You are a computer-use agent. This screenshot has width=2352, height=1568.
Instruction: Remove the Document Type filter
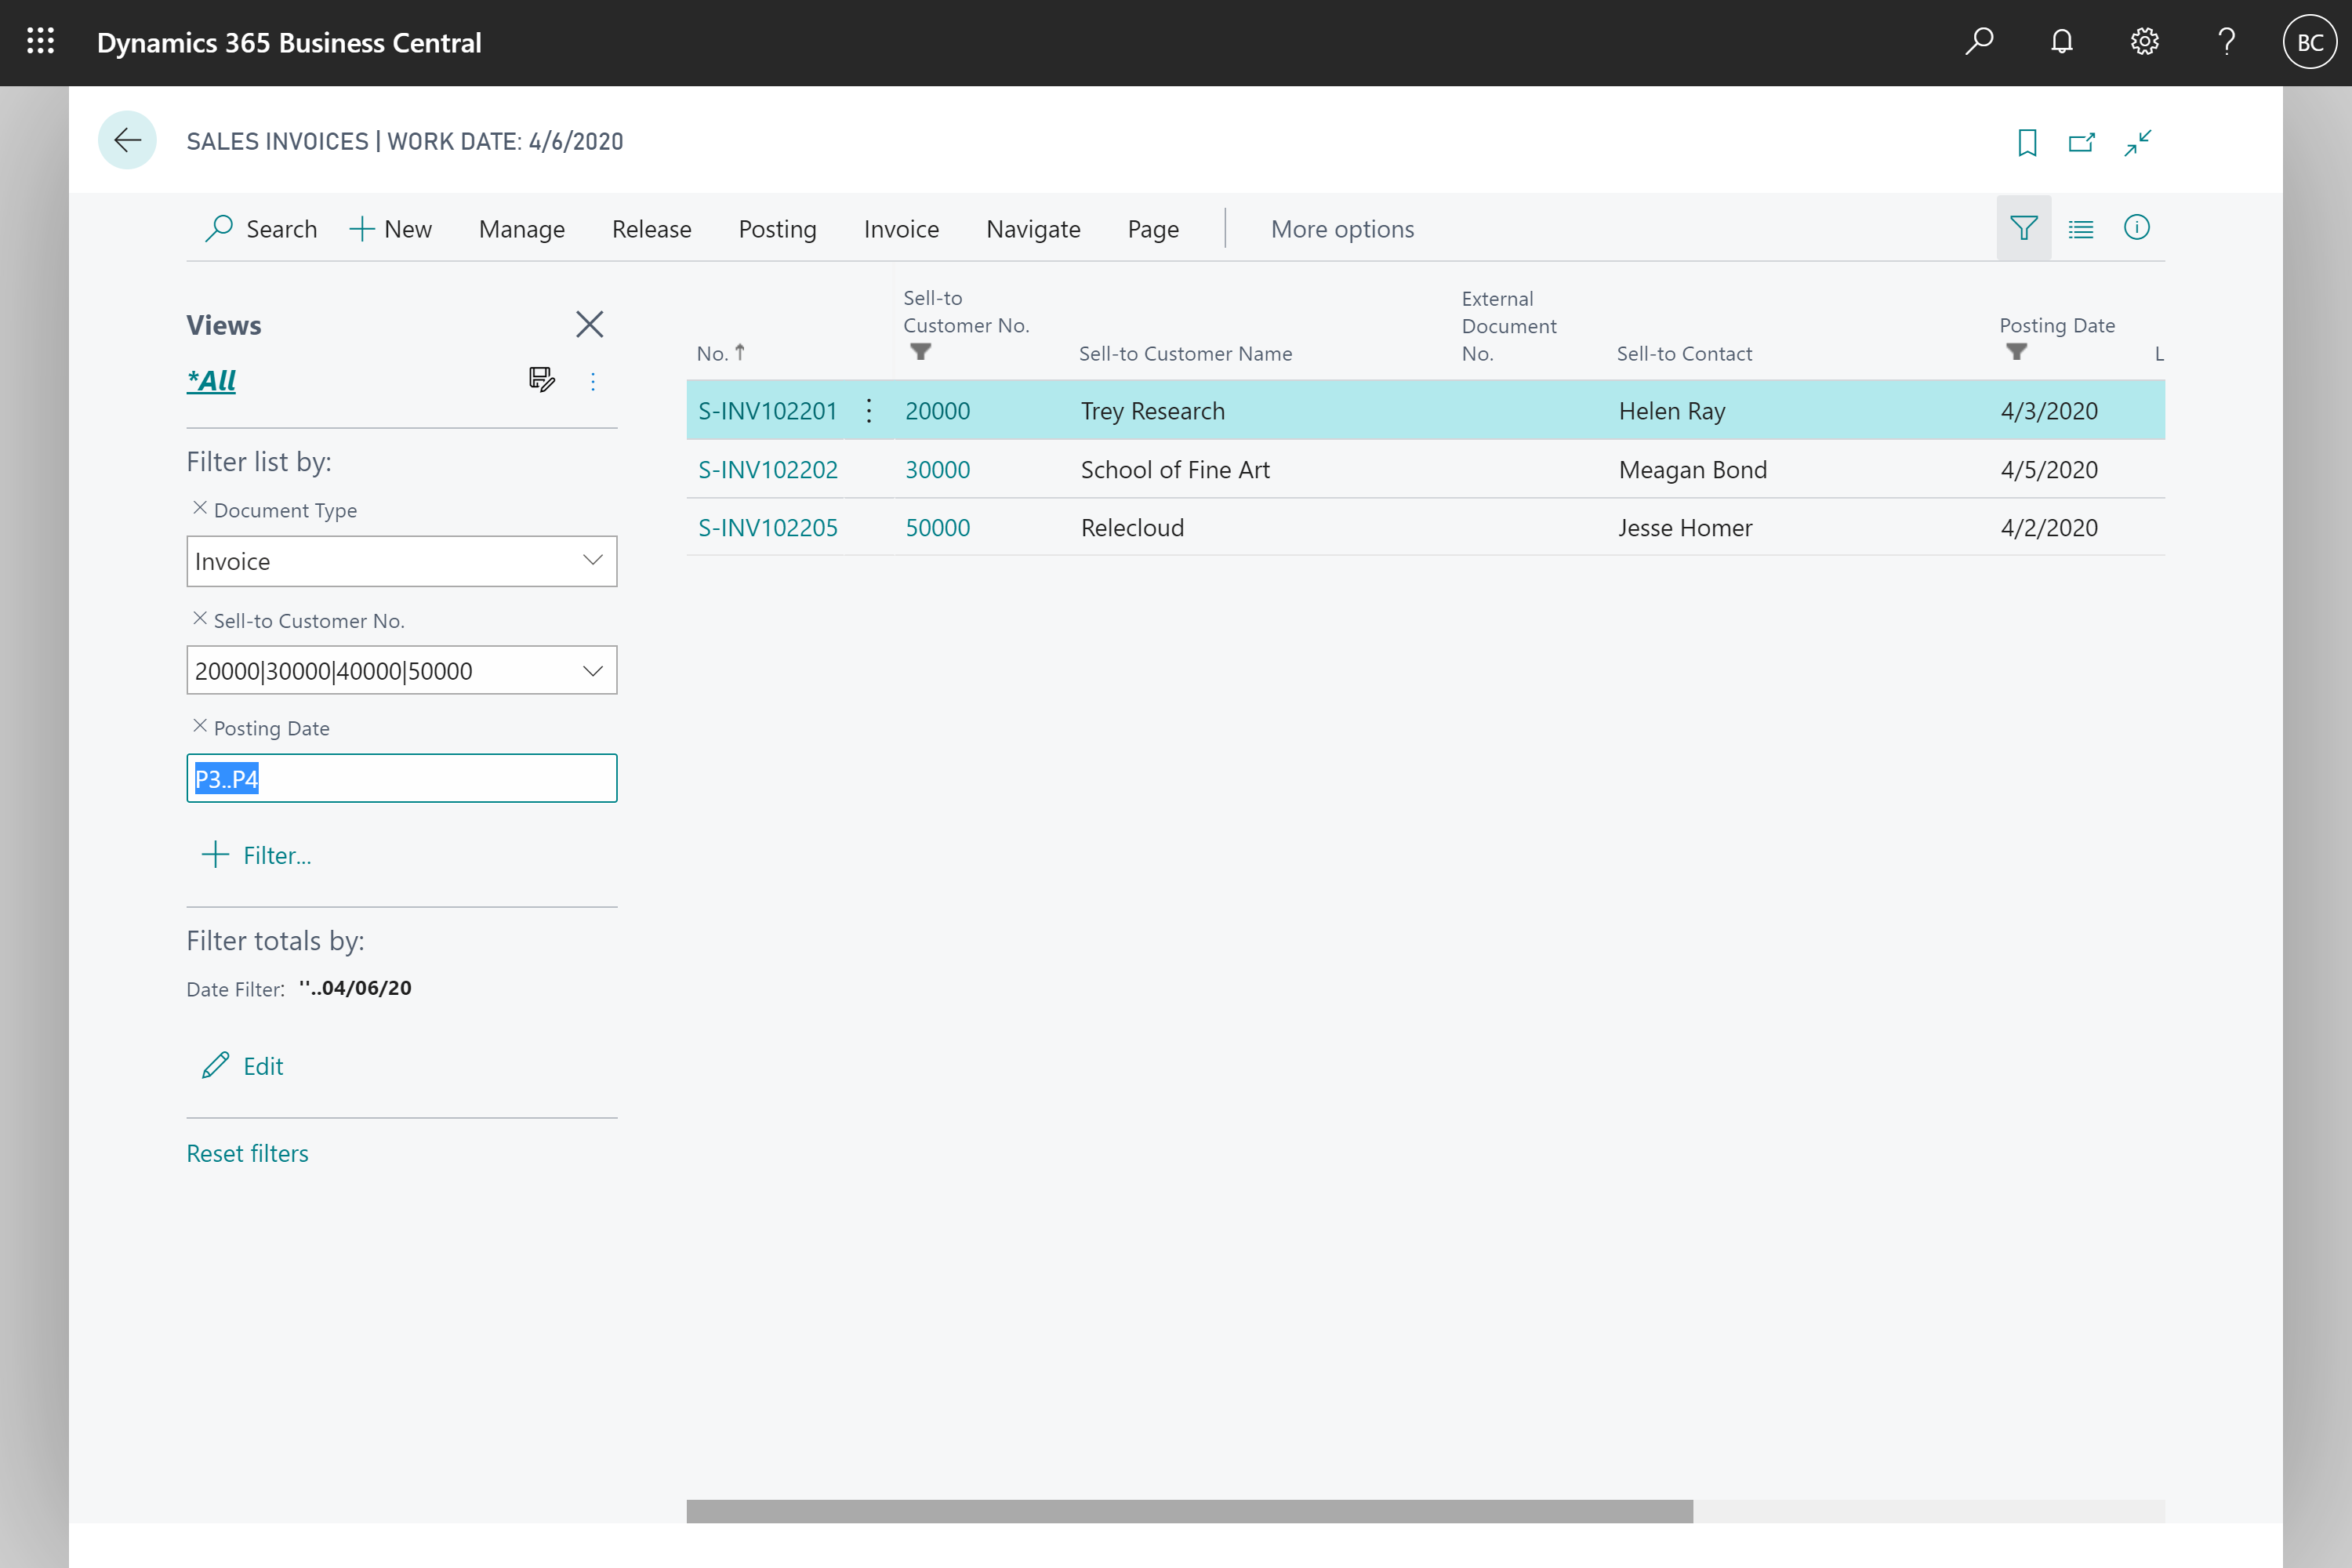(x=198, y=510)
